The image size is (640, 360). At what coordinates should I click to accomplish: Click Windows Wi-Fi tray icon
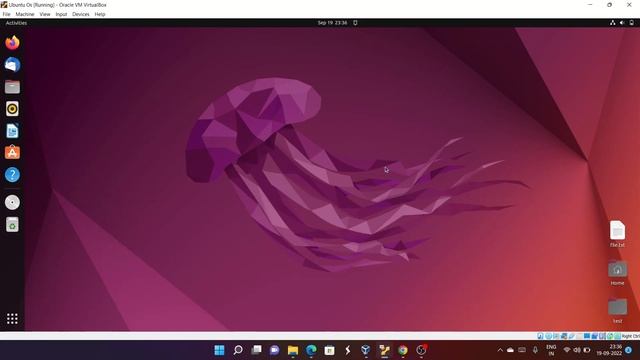click(567, 350)
